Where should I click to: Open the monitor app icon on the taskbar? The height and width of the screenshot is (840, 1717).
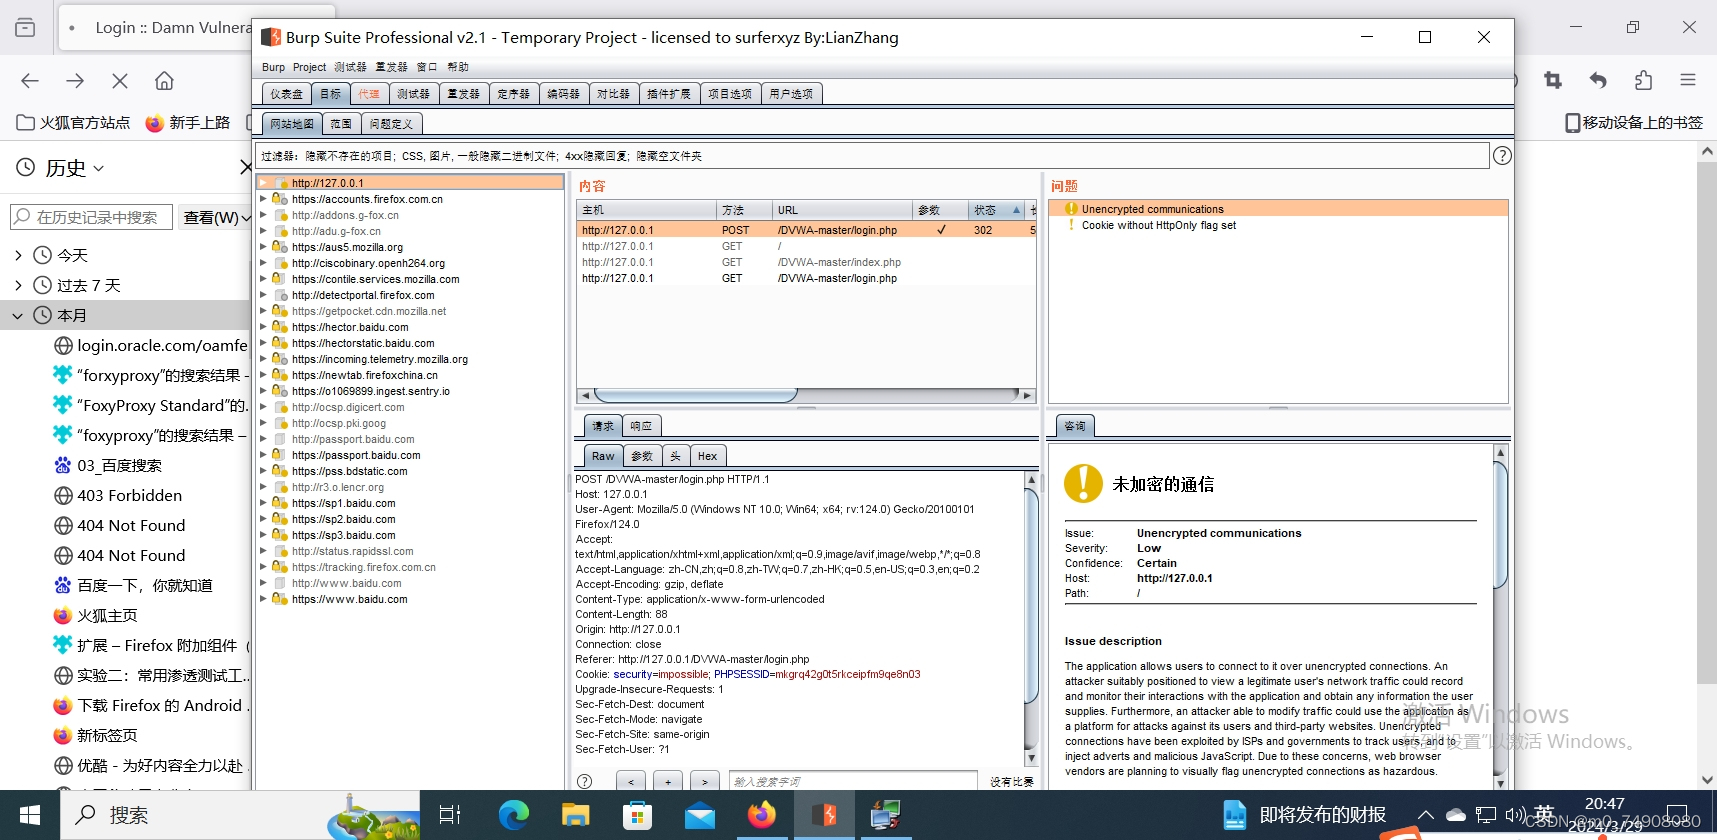886,815
